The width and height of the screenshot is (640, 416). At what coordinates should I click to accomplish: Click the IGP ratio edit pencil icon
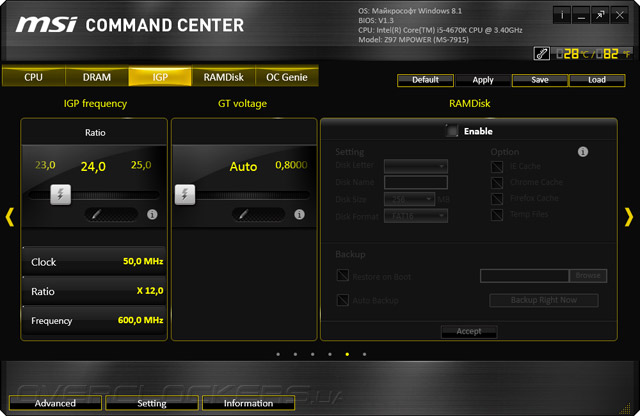pyautogui.click(x=111, y=214)
